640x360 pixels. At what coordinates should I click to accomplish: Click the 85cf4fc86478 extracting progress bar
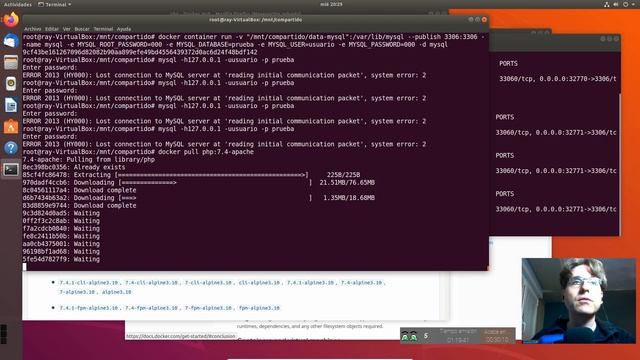[213, 175]
